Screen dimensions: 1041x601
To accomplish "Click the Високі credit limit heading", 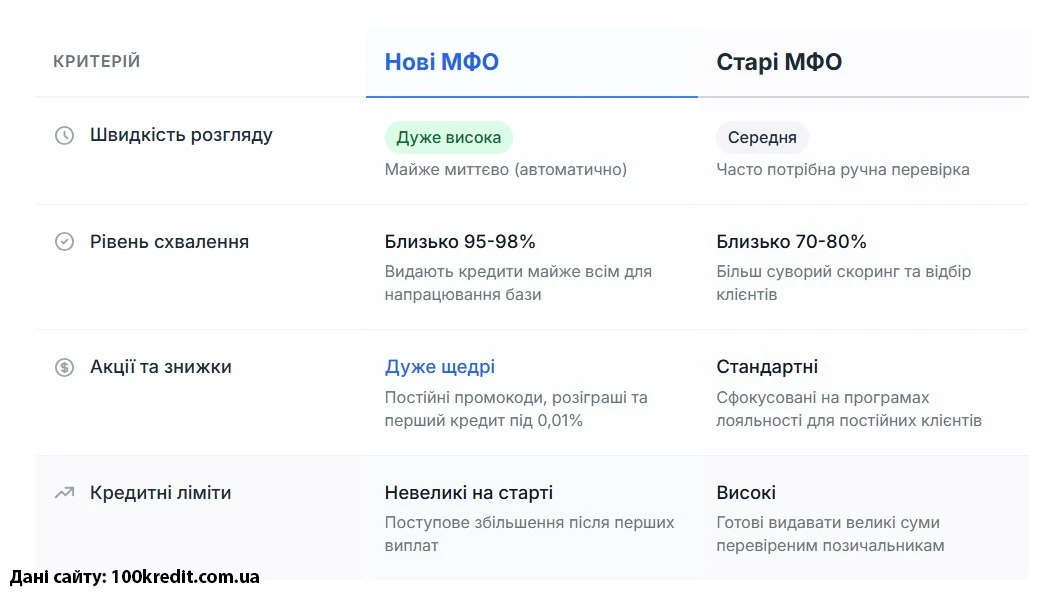I will pyautogui.click(x=746, y=493).
